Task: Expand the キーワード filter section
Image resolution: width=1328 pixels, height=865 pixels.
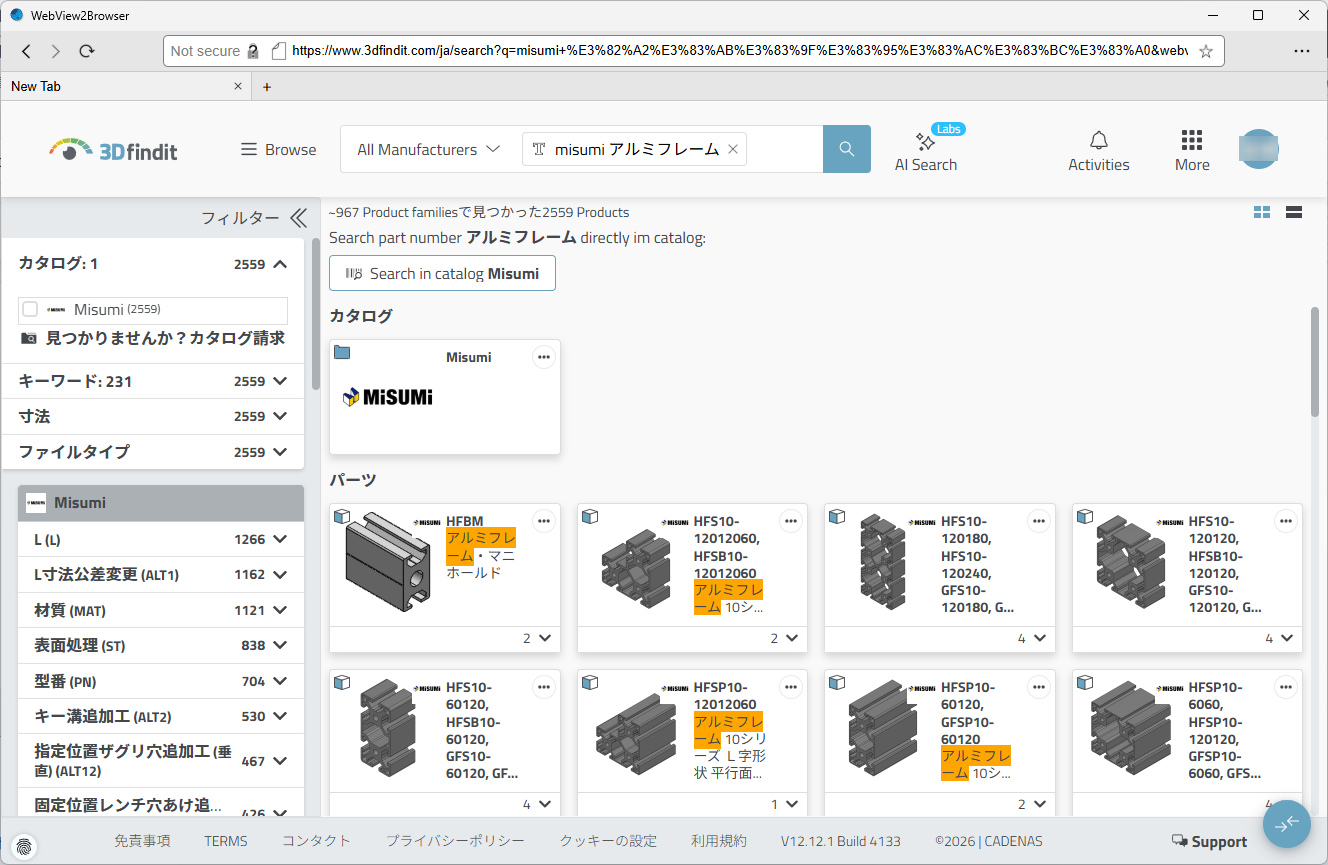Action: [x=279, y=381]
